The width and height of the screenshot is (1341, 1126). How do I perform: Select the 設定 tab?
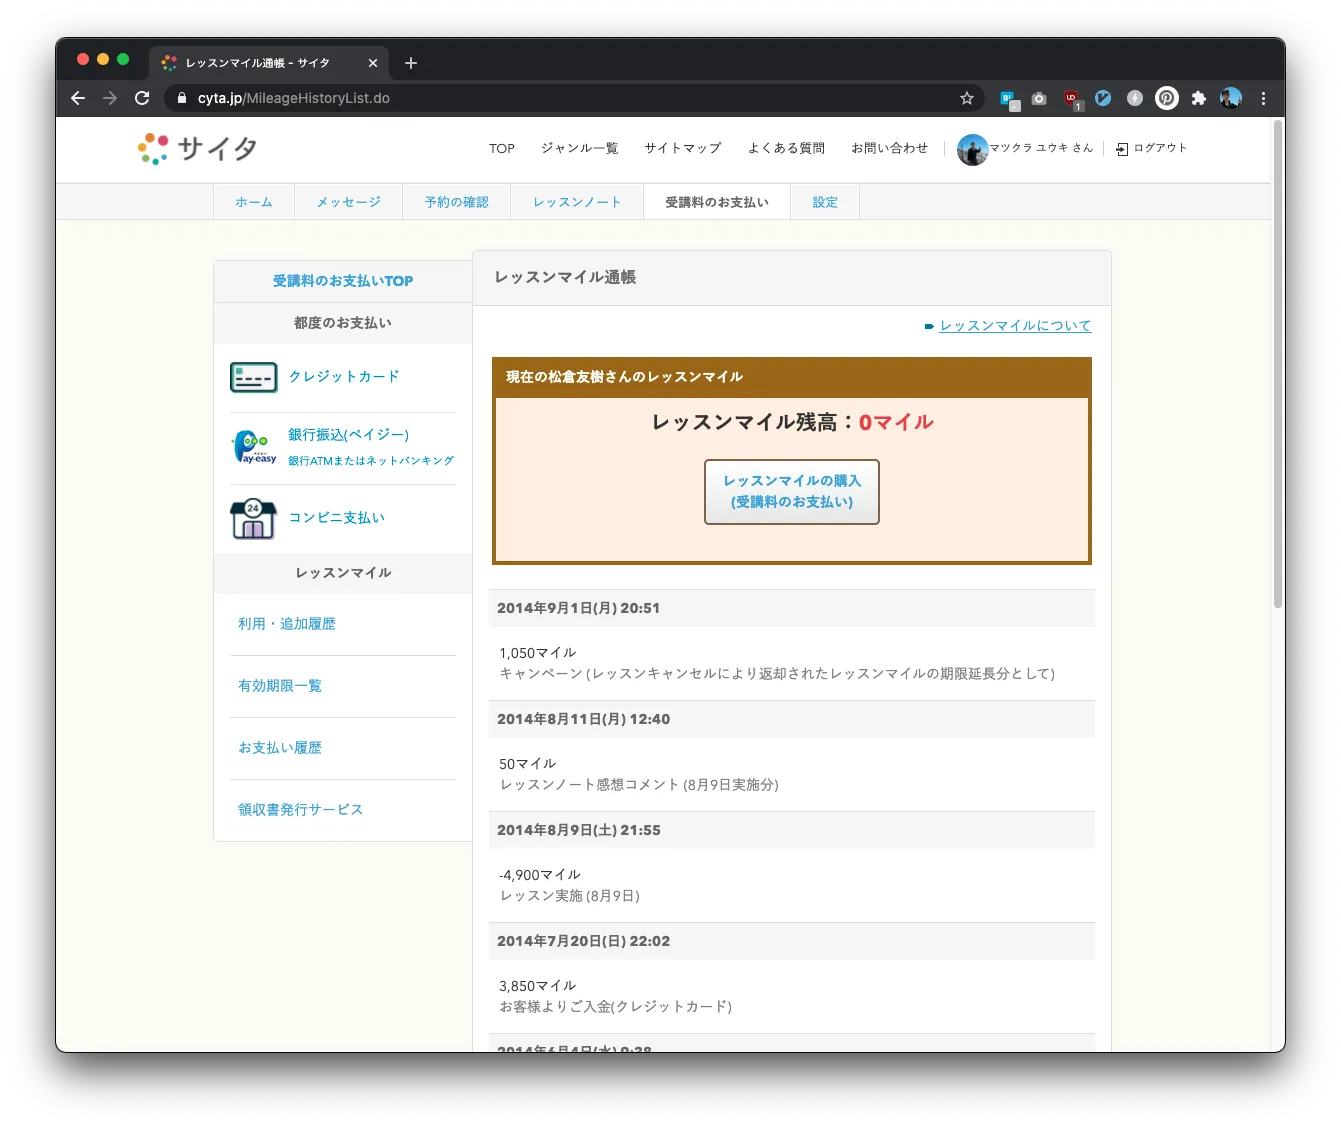click(x=825, y=202)
